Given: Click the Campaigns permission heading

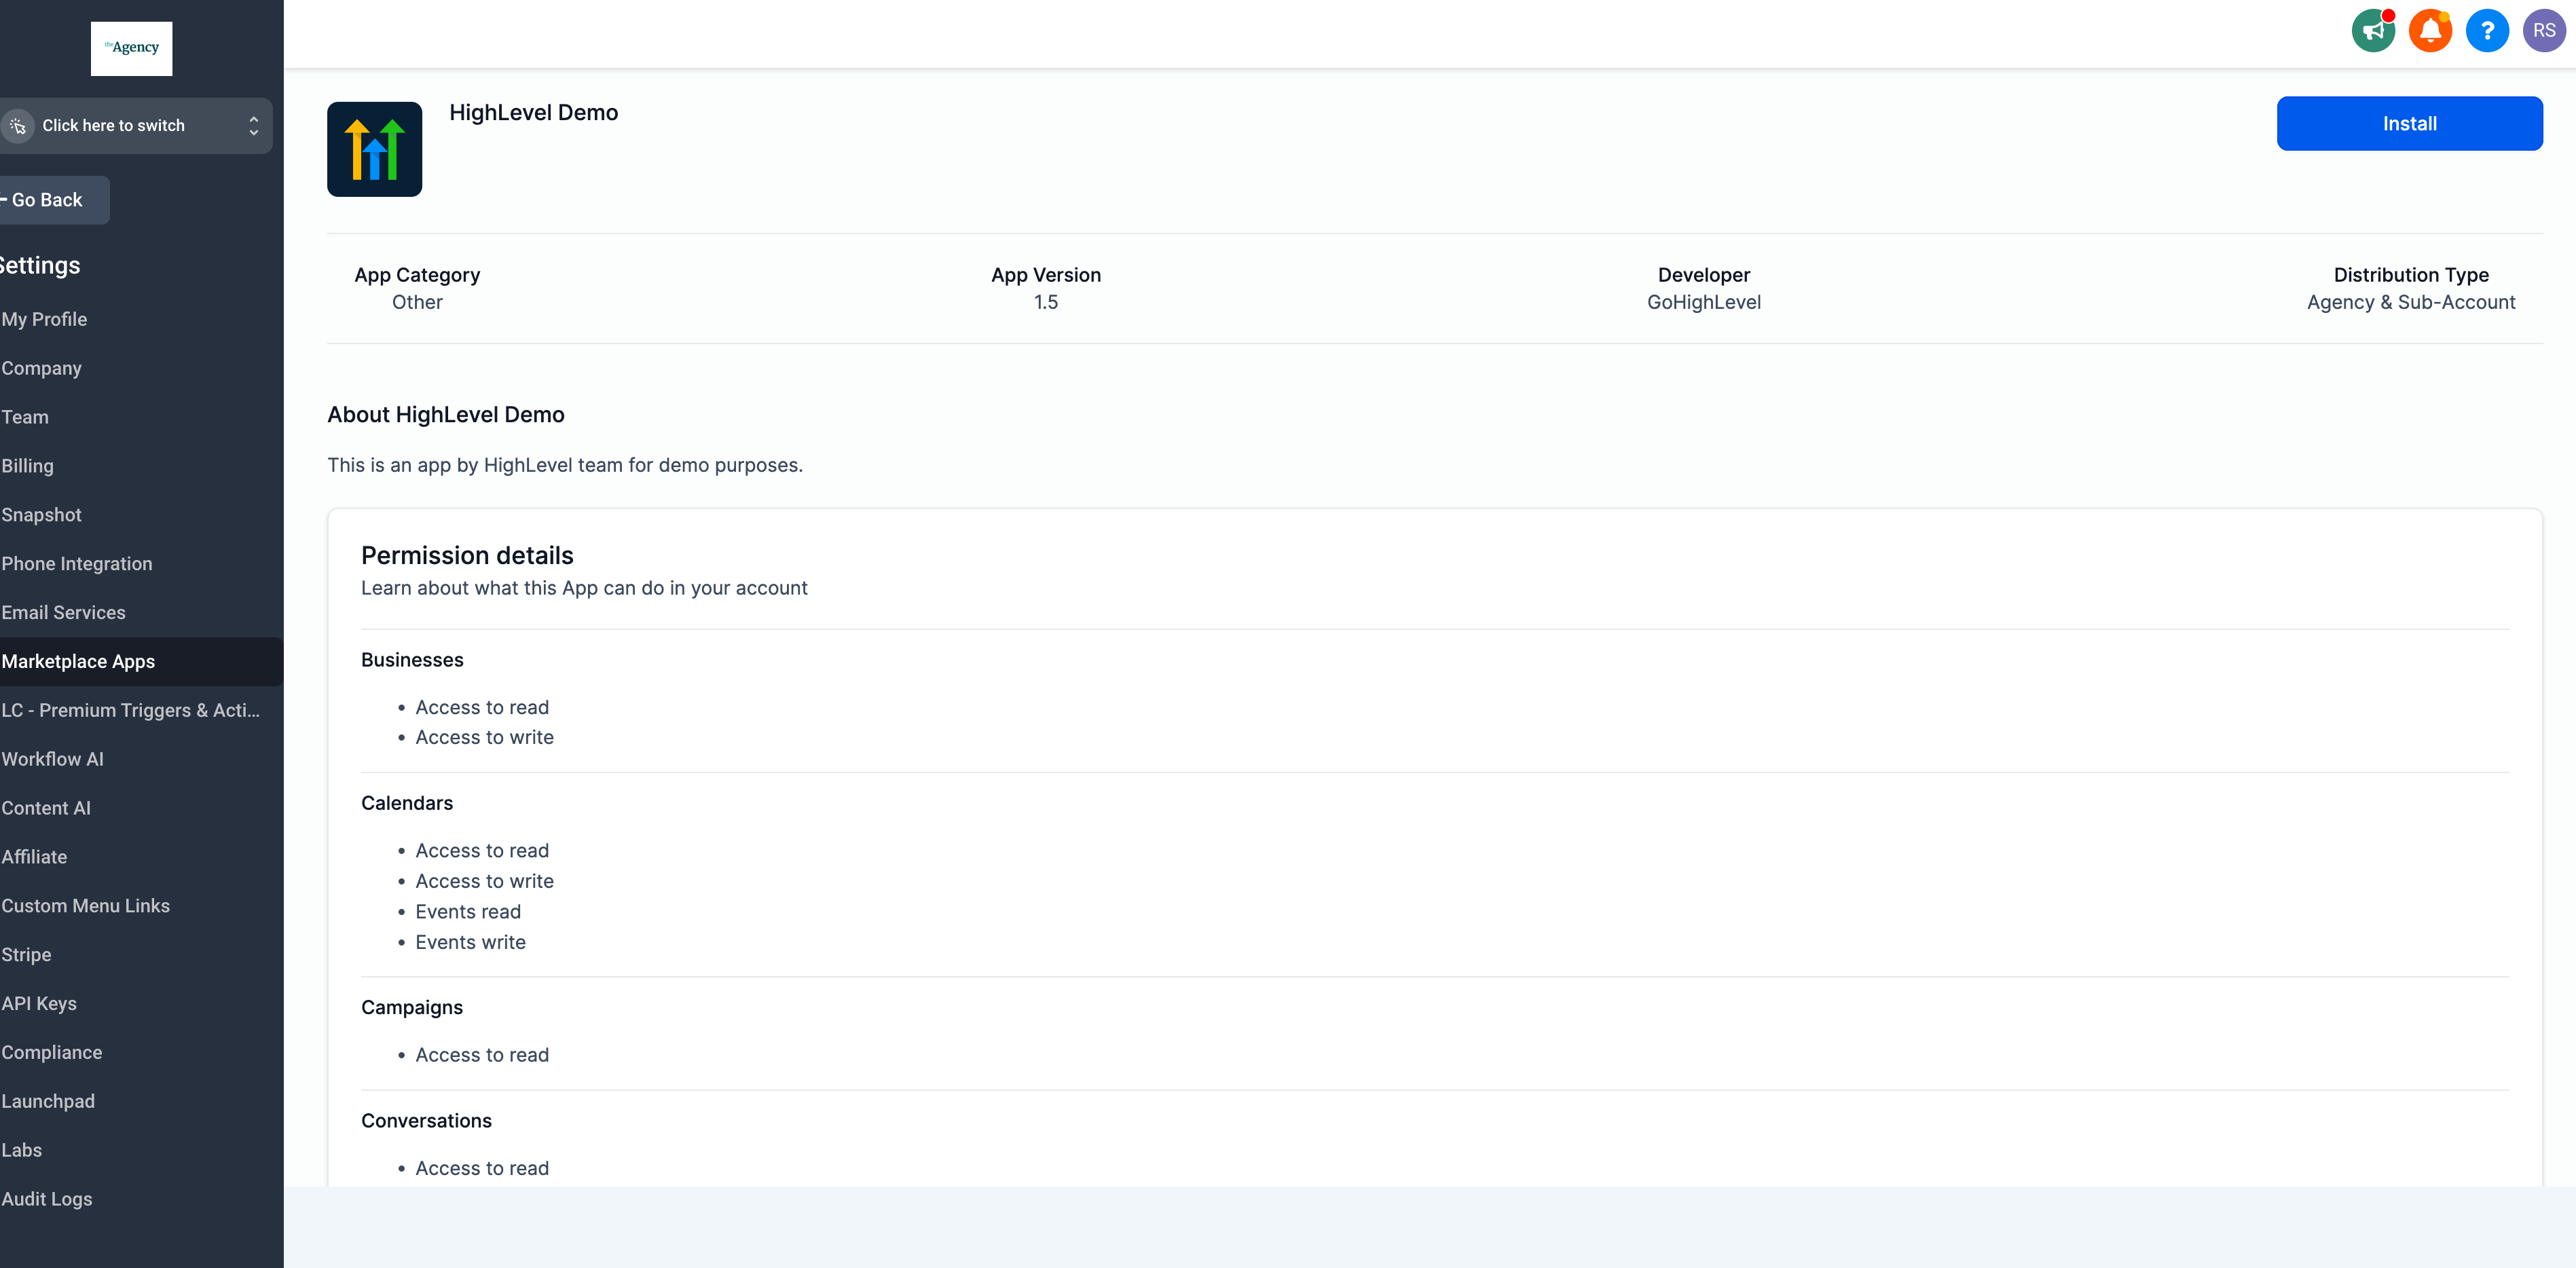Looking at the screenshot, I should (x=412, y=1008).
